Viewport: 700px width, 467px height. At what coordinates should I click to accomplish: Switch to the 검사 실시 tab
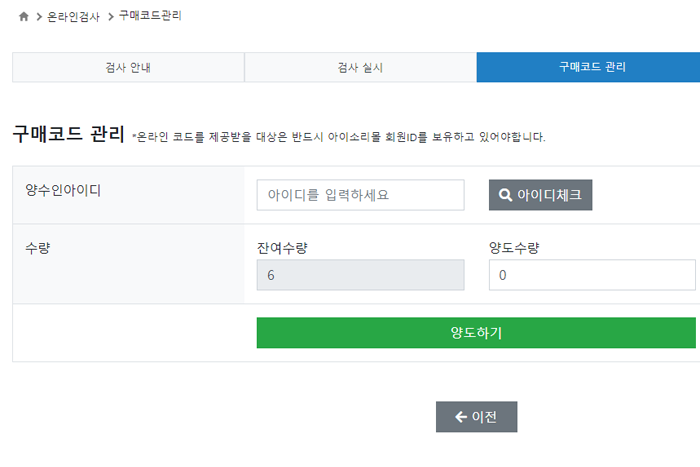(360, 67)
